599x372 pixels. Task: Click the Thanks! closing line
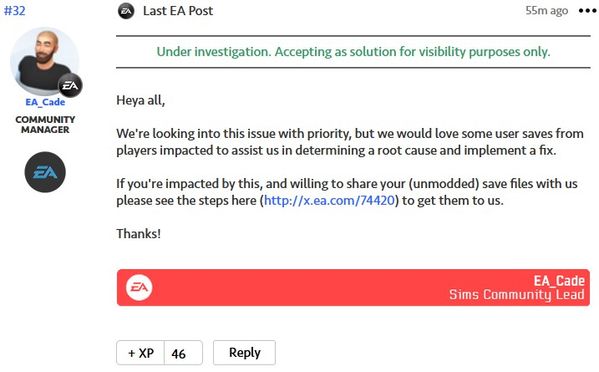[139, 233]
